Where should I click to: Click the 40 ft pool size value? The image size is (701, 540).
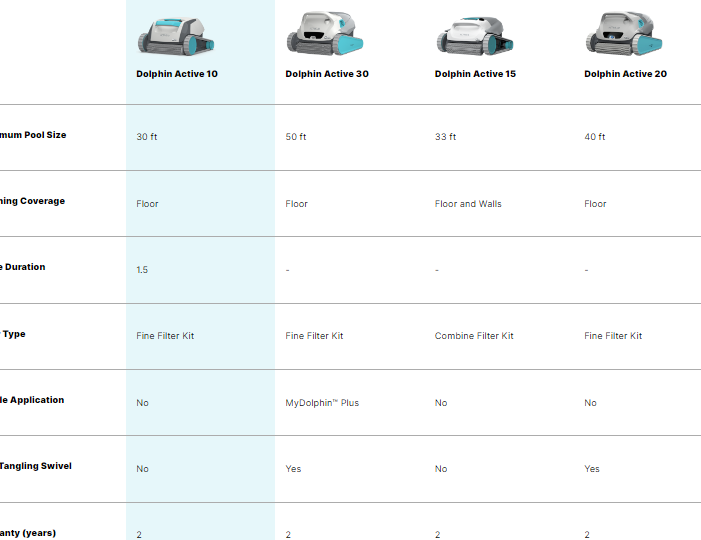[x=595, y=137]
